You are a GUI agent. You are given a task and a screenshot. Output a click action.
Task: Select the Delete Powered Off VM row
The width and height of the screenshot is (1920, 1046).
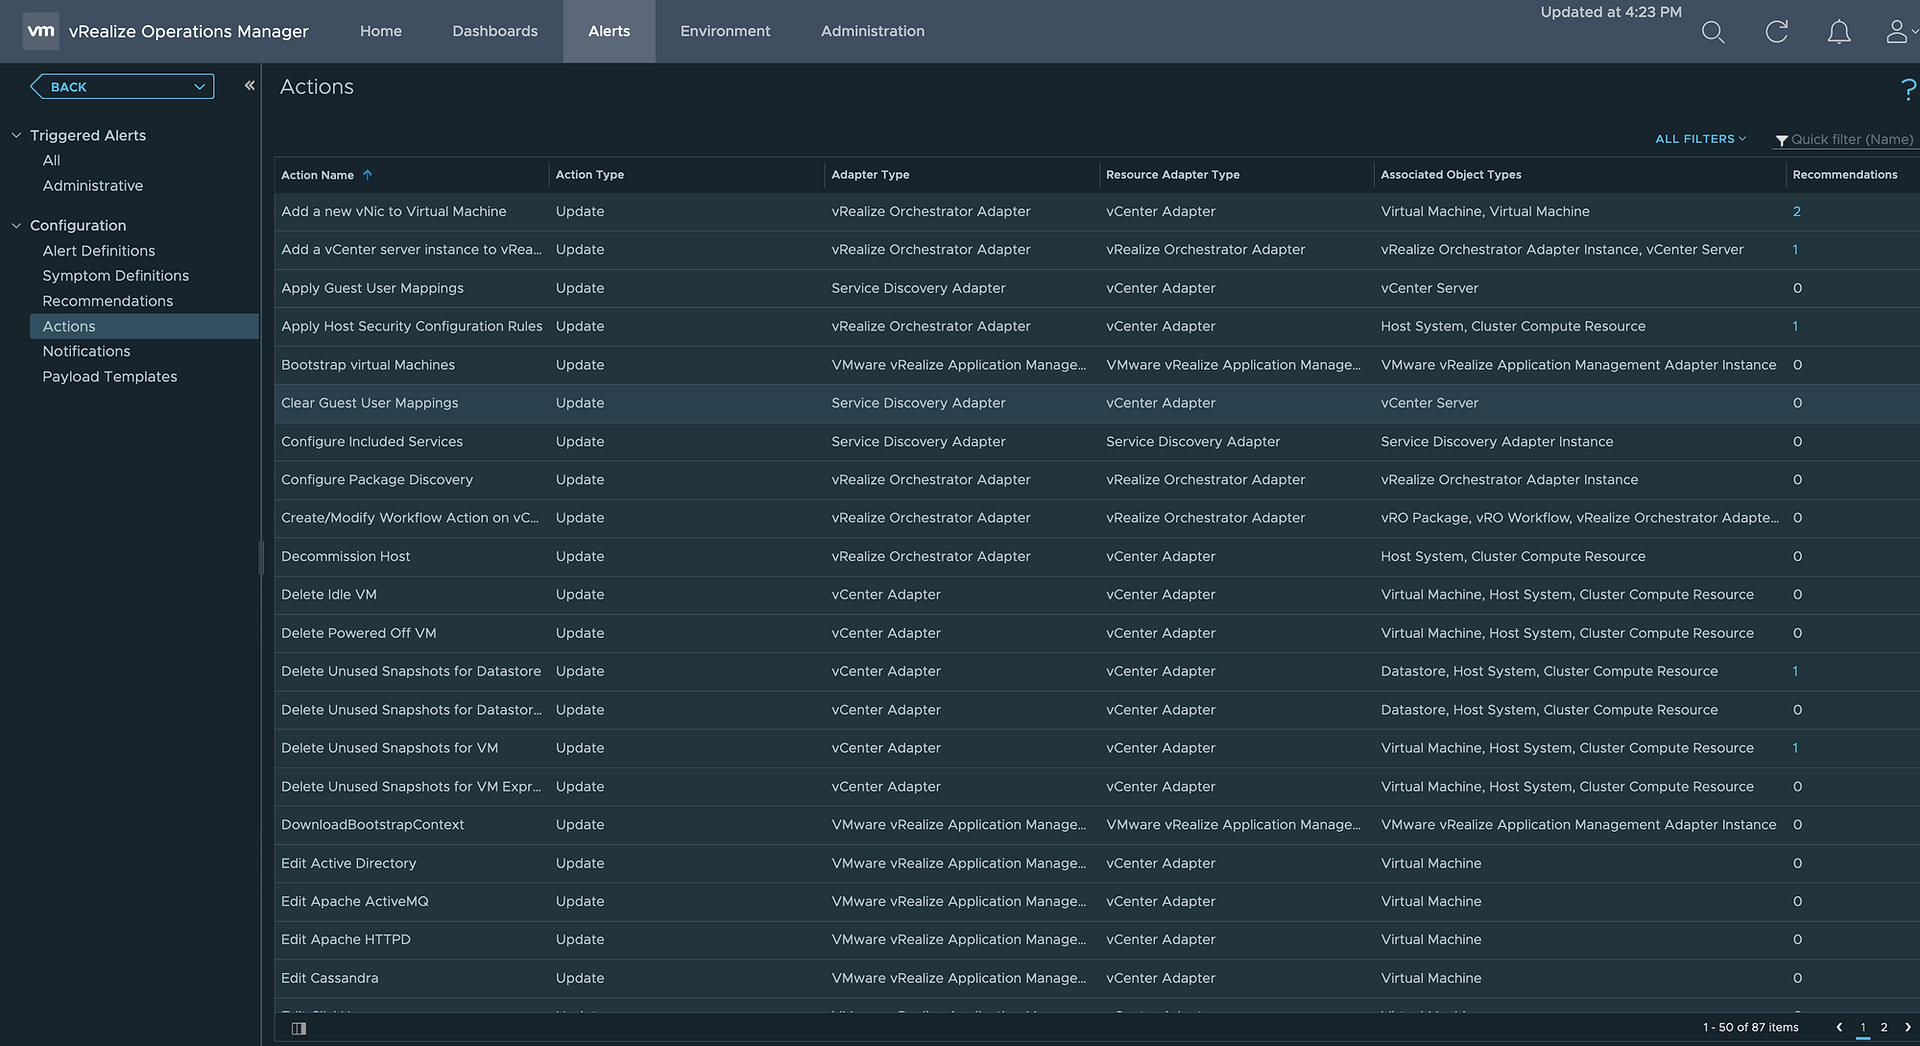tap(1097, 634)
